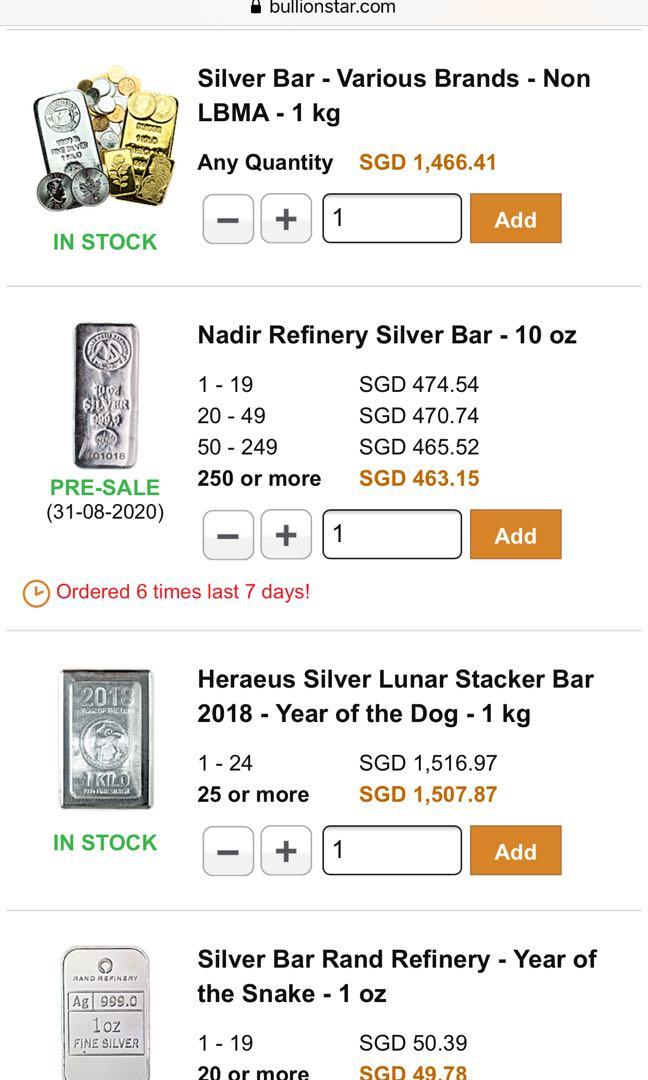
Task: Click the IN STOCK label under Heraeus bar
Action: point(105,843)
